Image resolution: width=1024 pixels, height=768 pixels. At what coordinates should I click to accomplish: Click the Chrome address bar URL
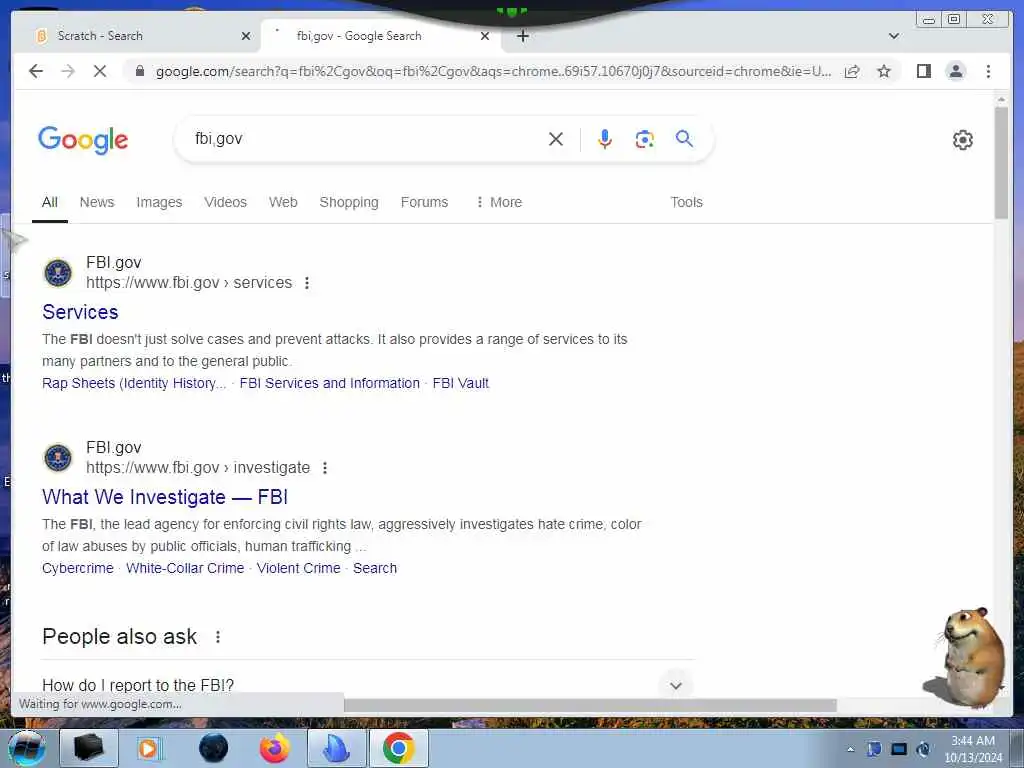point(493,71)
